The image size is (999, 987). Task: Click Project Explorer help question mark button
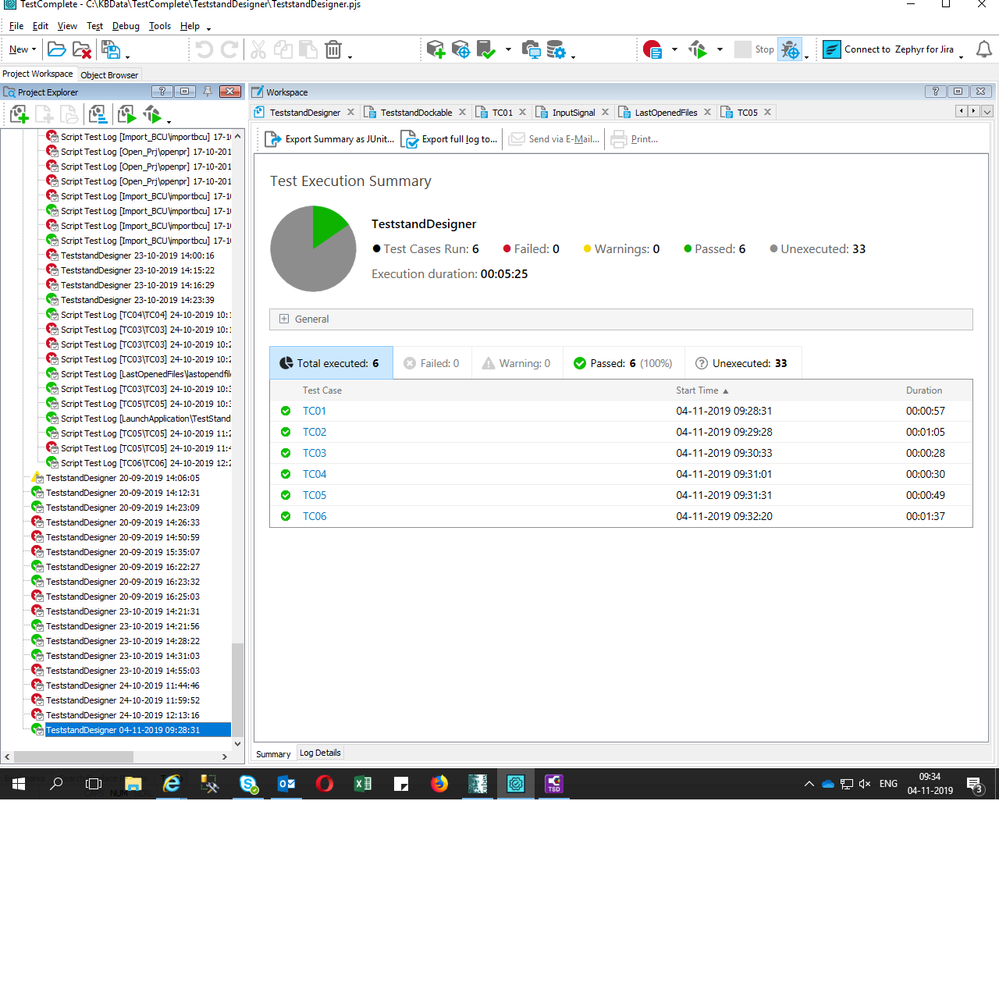[162, 92]
